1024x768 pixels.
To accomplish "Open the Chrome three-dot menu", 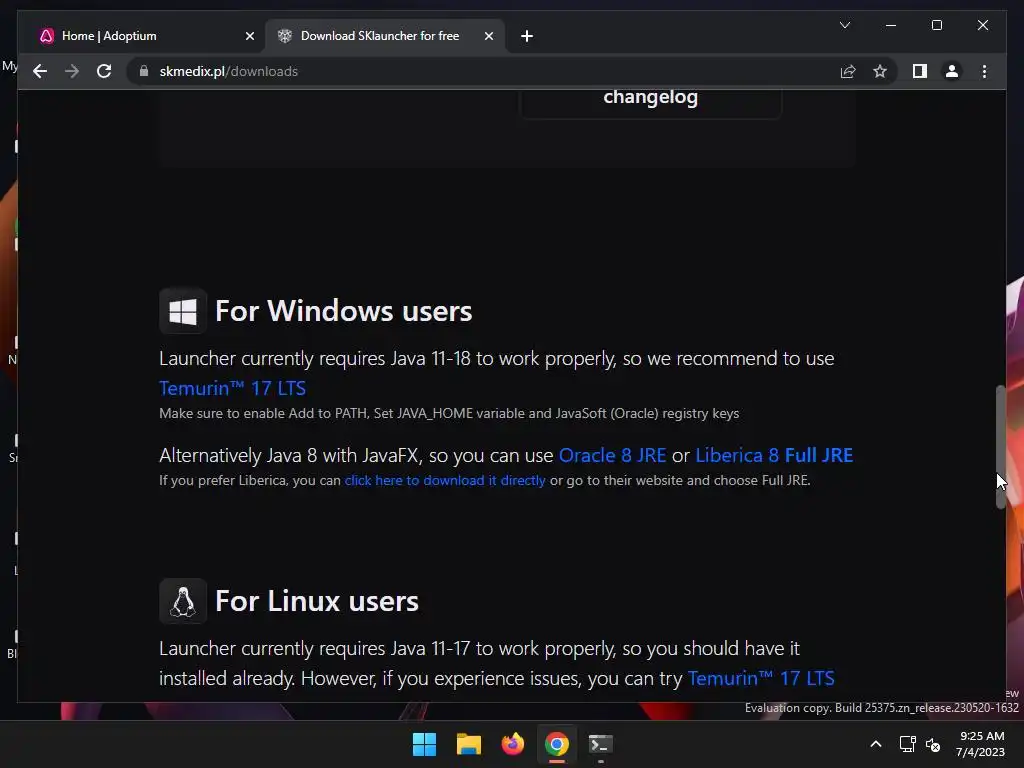I will [x=984, y=71].
